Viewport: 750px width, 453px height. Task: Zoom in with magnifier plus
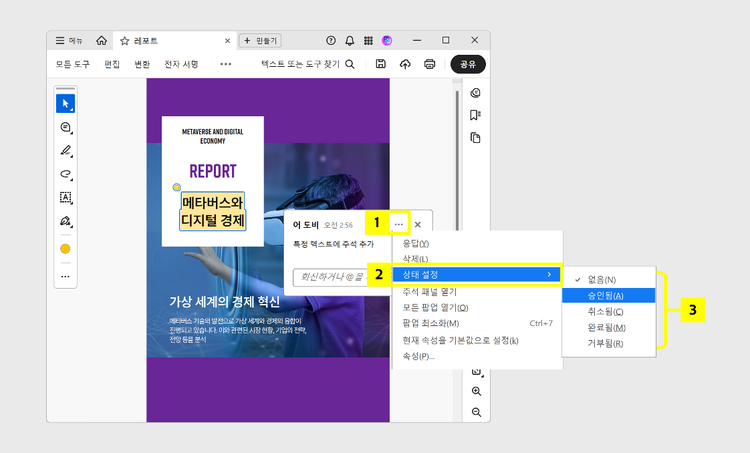coord(476,391)
